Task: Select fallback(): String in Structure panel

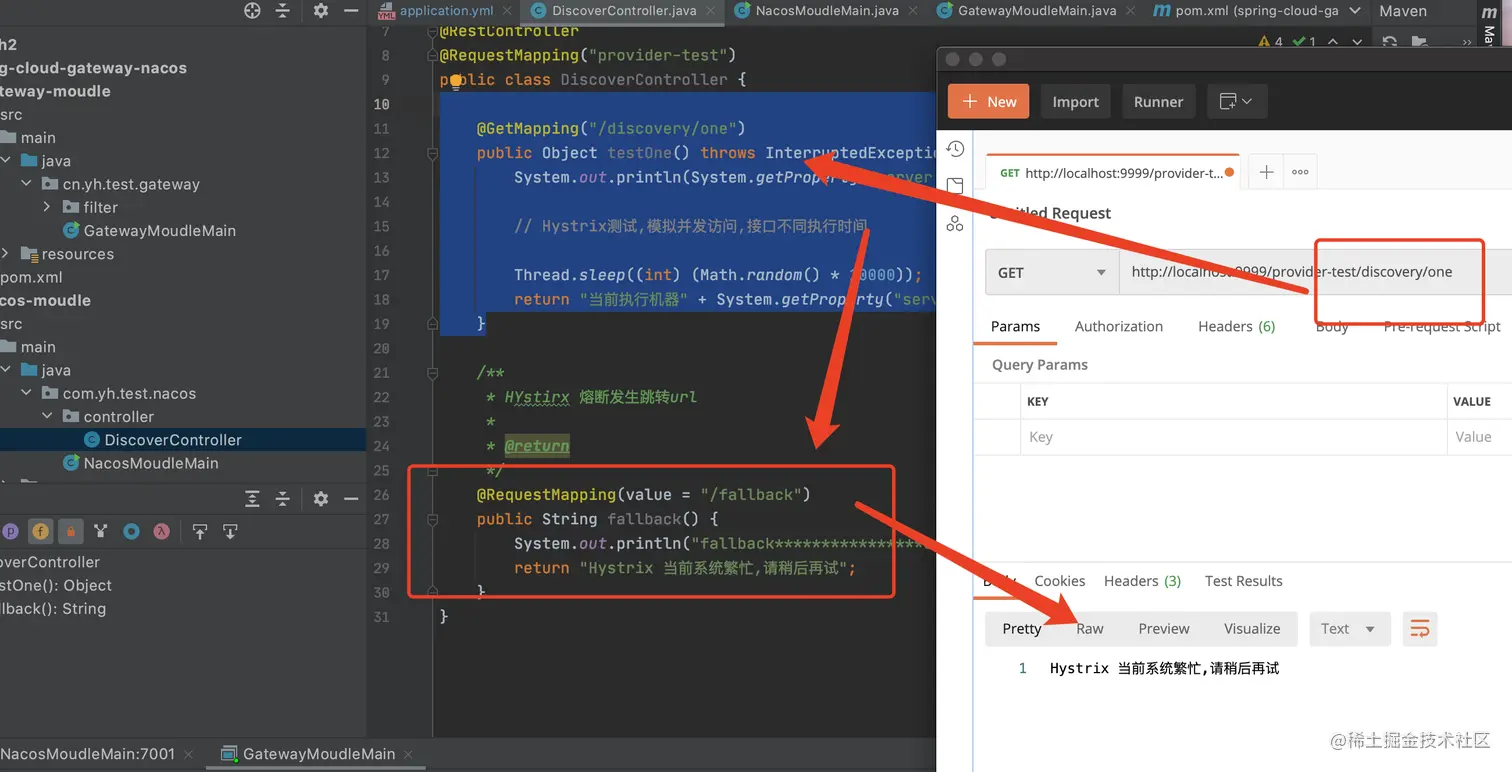Action: [53, 609]
